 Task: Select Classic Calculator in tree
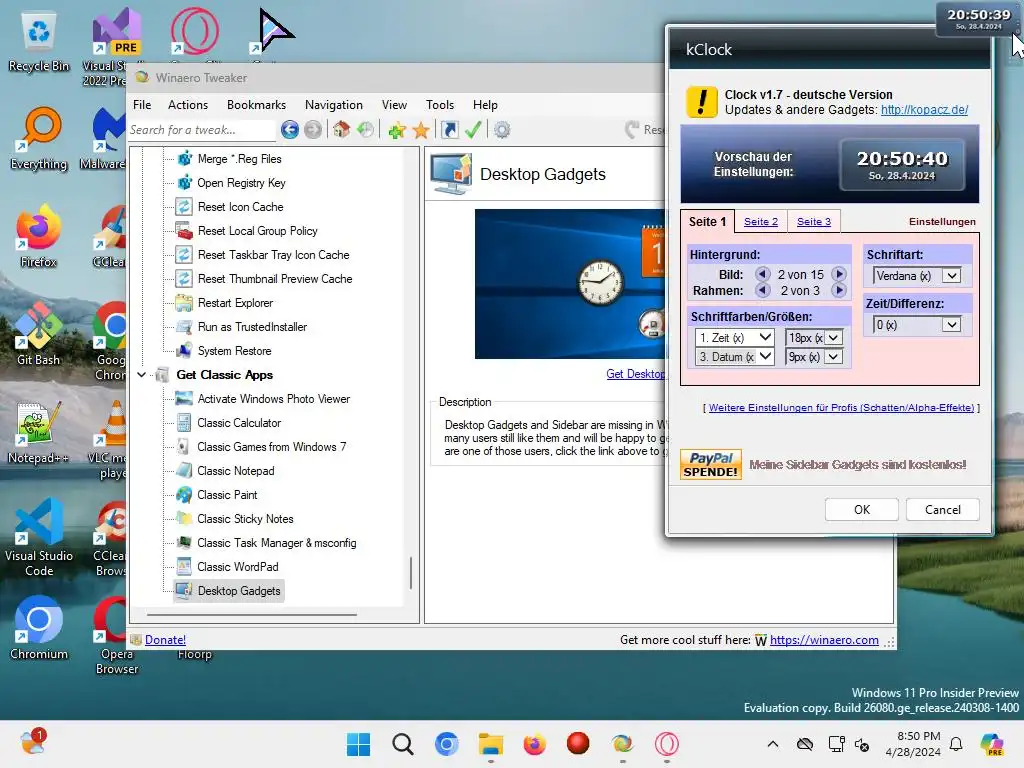coord(239,423)
